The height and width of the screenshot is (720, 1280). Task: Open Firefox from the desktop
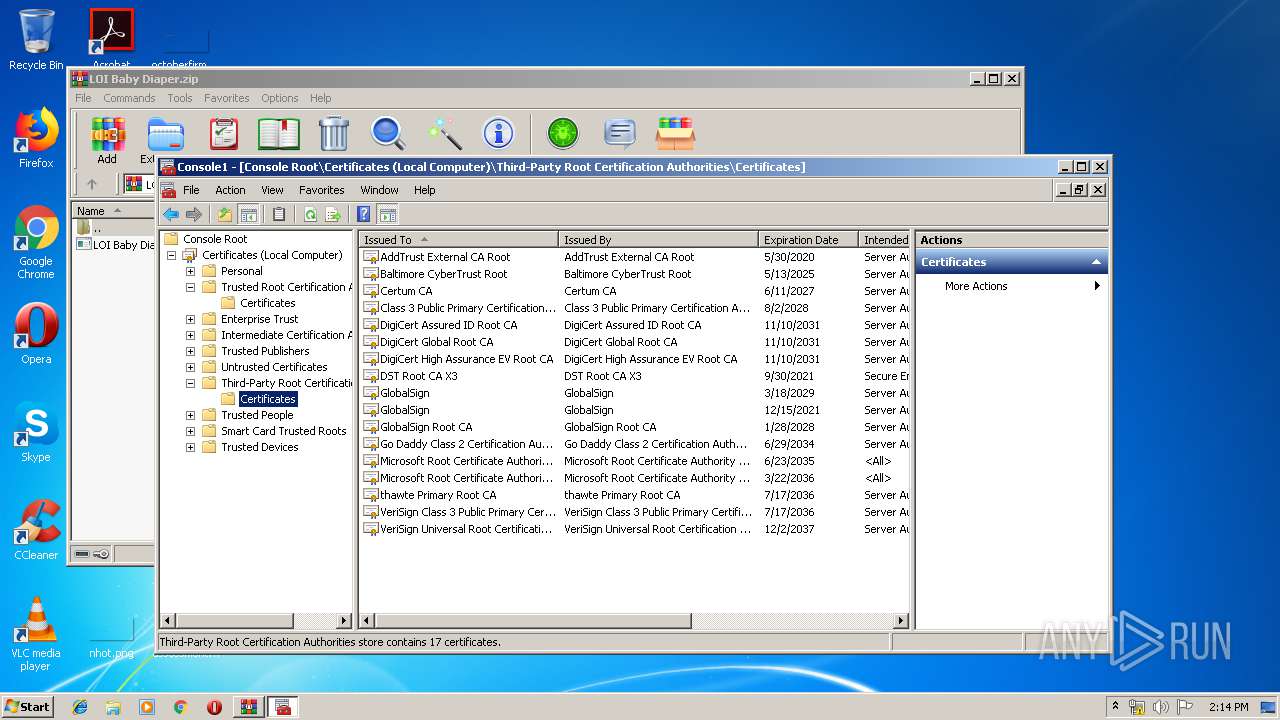point(36,138)
